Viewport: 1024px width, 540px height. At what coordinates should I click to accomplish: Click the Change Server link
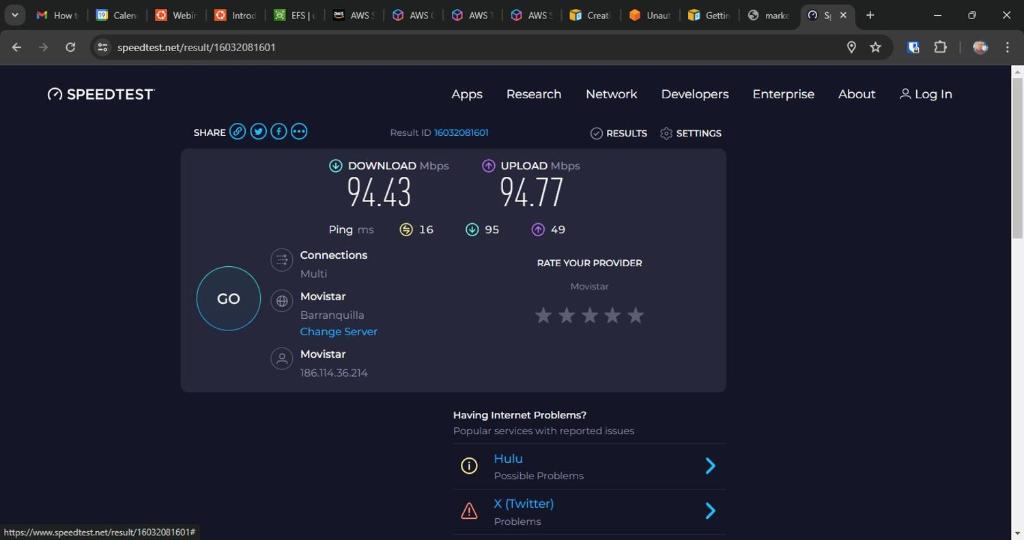tap(338, 332)
